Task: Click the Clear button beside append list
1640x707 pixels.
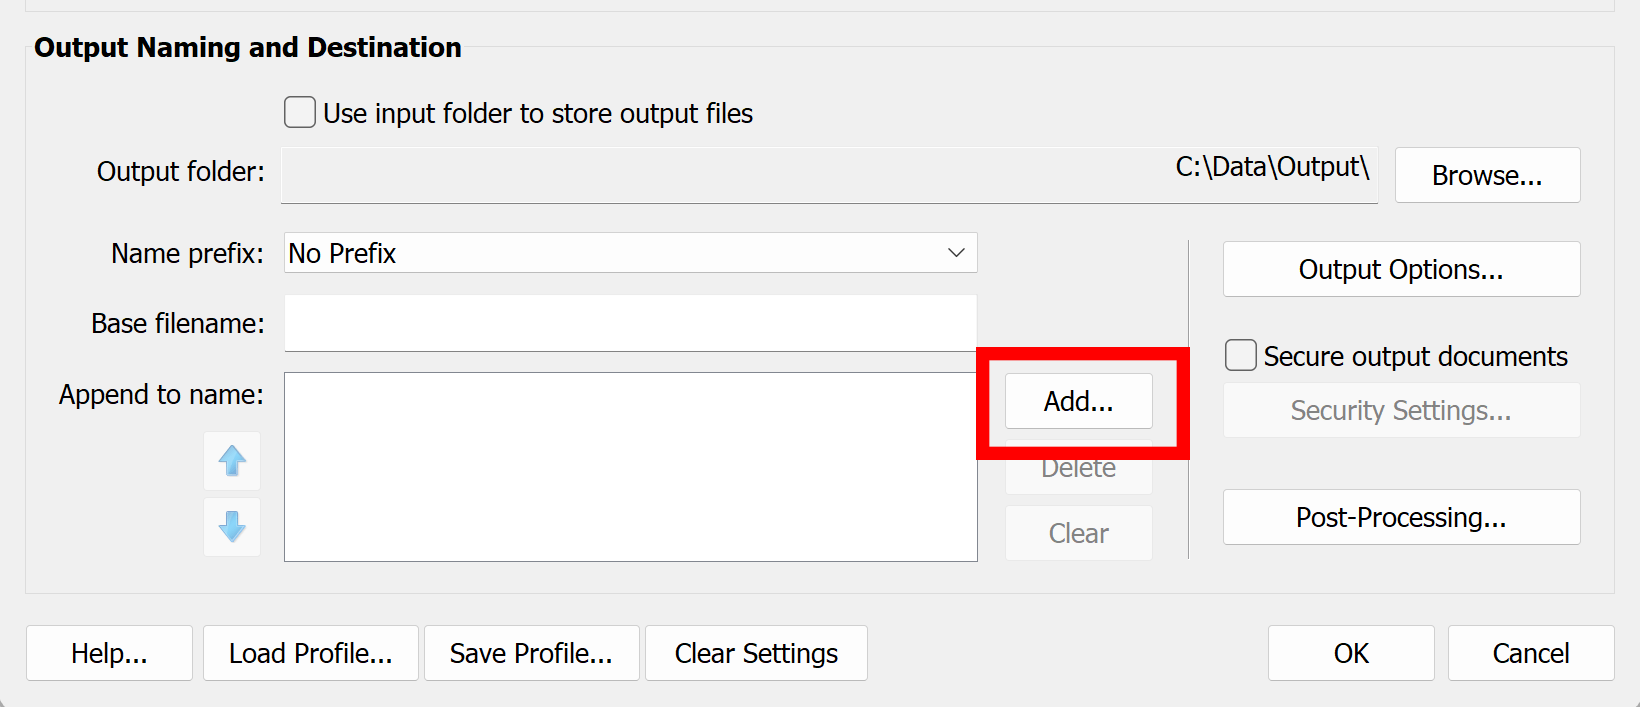Action: tap(1078, 533)
